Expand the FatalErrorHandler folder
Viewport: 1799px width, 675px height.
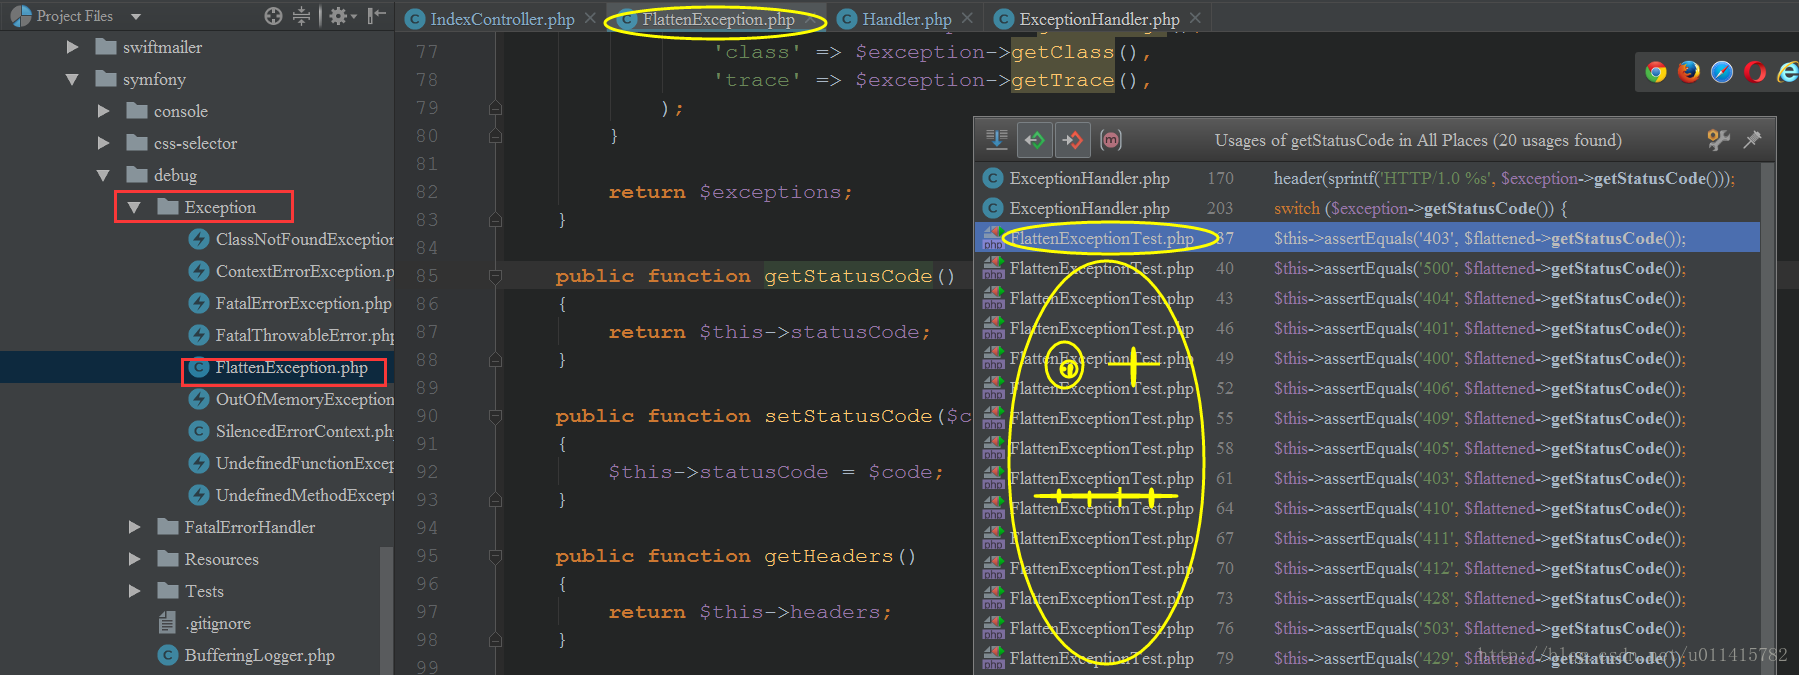(x=134, y=527)
